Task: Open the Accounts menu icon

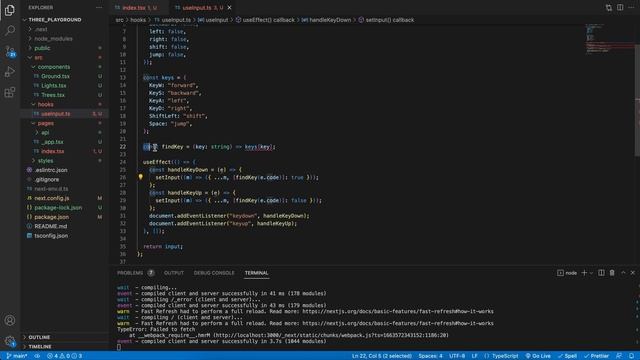Action: click(10, 320)
